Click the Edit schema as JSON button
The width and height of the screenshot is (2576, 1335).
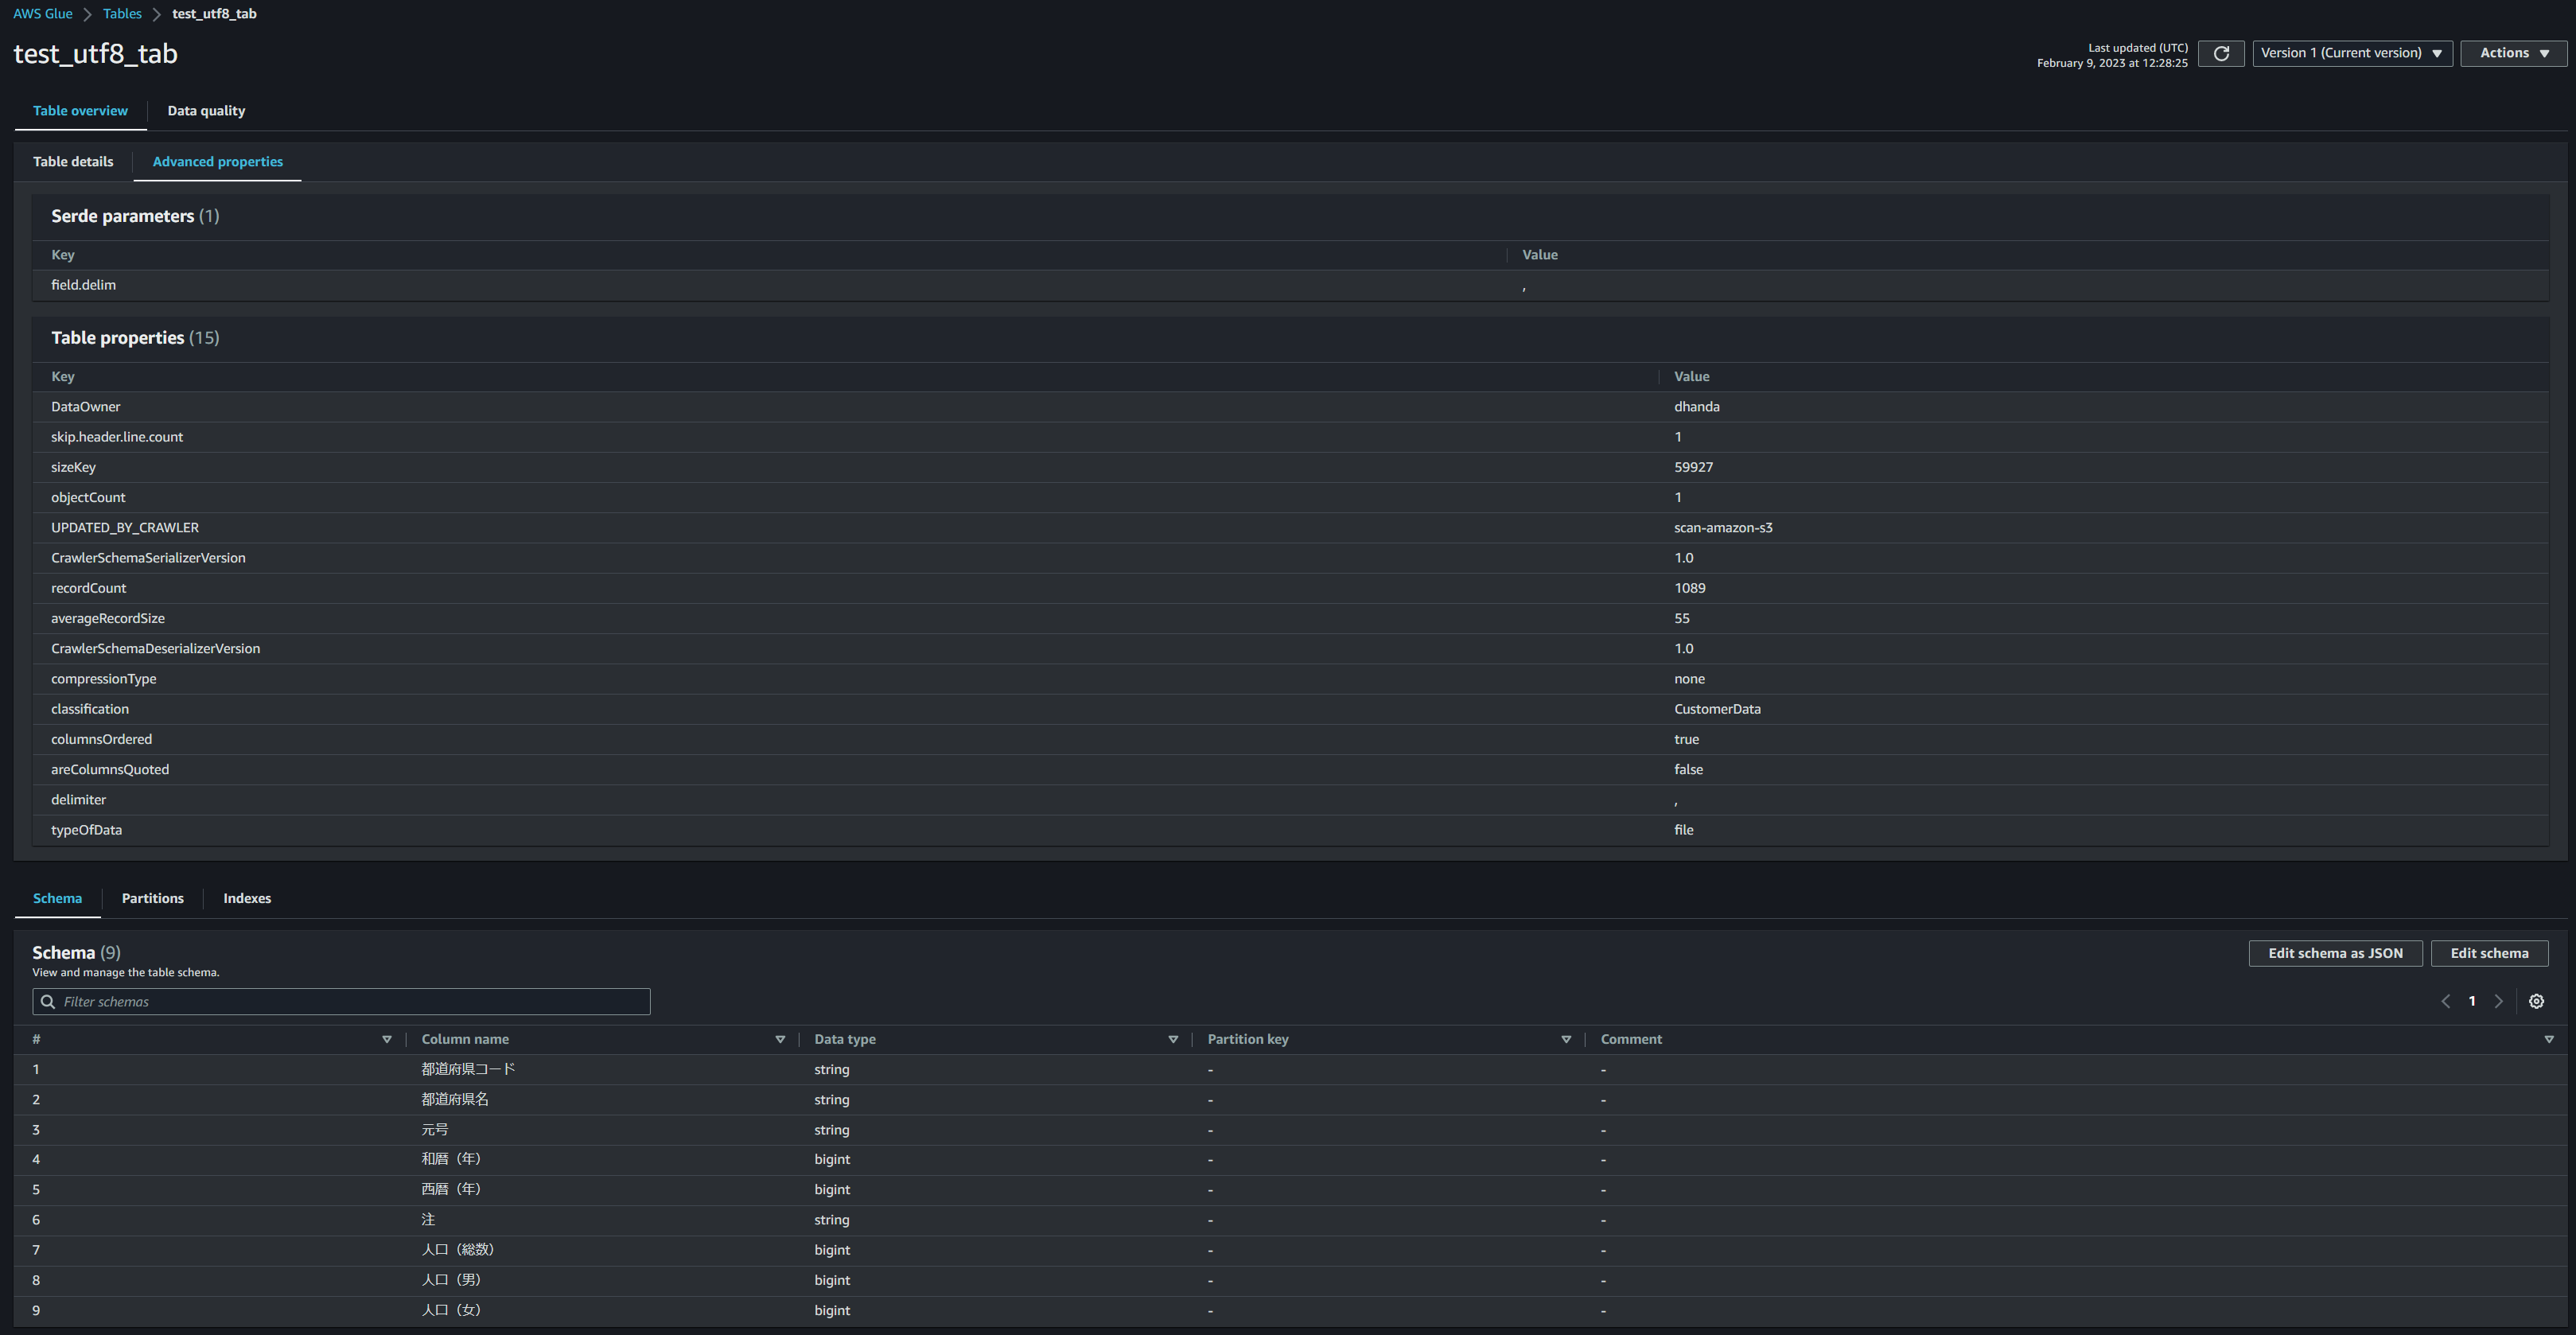pyautogui.click(x=2335, y=953)
